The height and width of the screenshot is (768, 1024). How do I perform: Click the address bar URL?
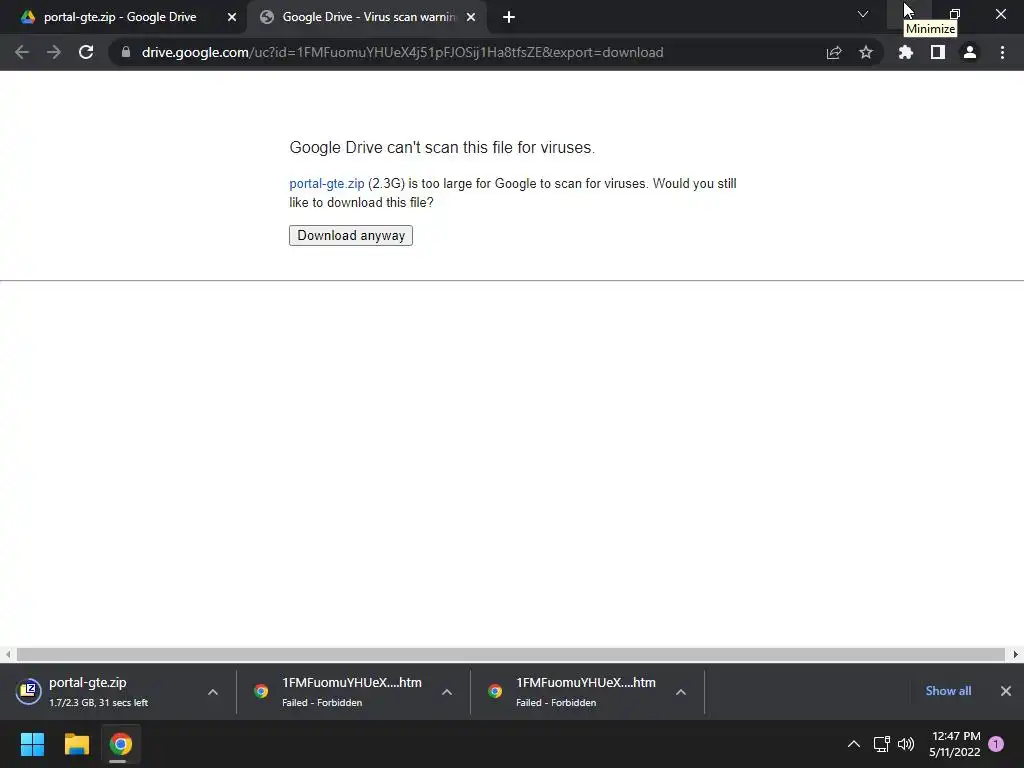(402, 52)
